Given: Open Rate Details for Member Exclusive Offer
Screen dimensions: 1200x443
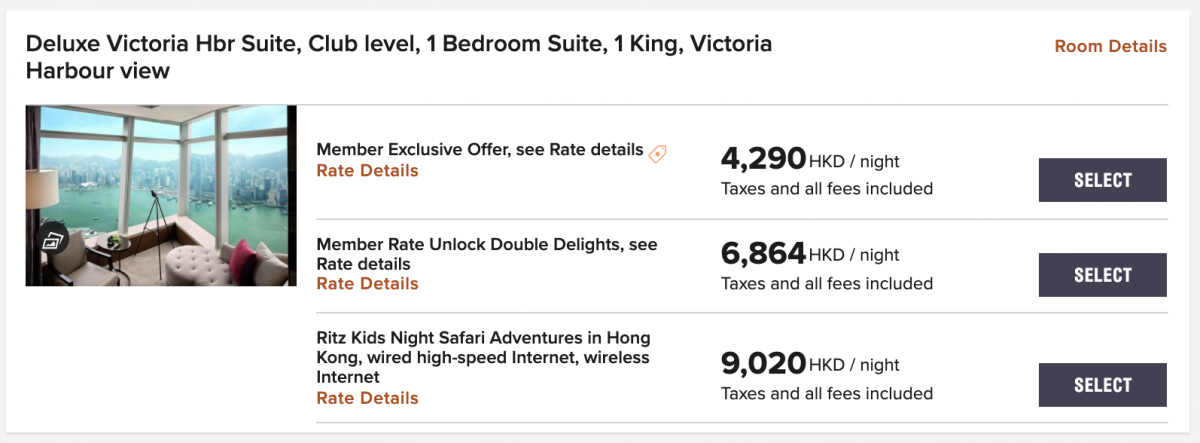Looking at the screenshot, I should pyautogui.click(x=367, y=171).
